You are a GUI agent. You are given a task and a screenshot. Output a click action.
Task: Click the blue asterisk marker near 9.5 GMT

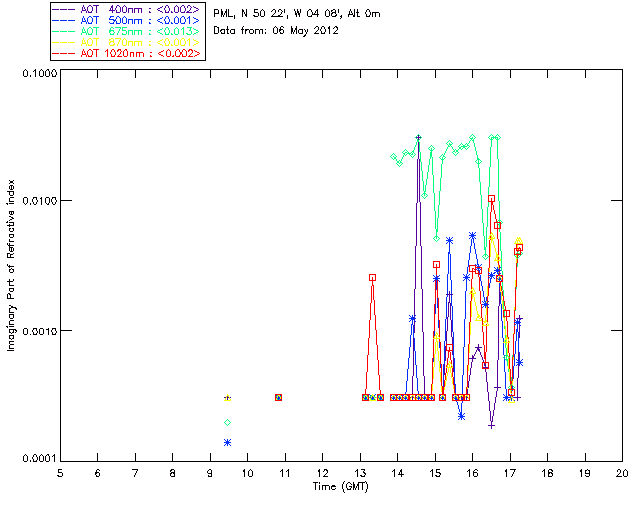pos(228,442)
